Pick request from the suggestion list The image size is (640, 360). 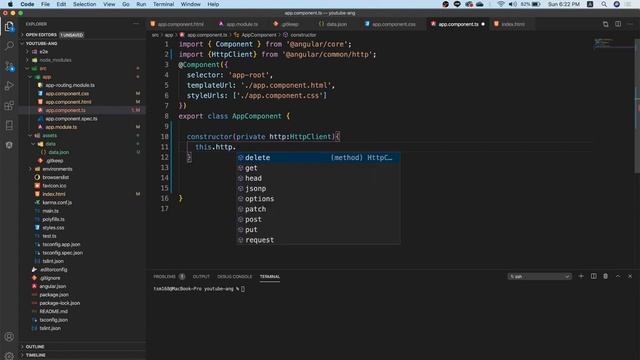(318, 240)
